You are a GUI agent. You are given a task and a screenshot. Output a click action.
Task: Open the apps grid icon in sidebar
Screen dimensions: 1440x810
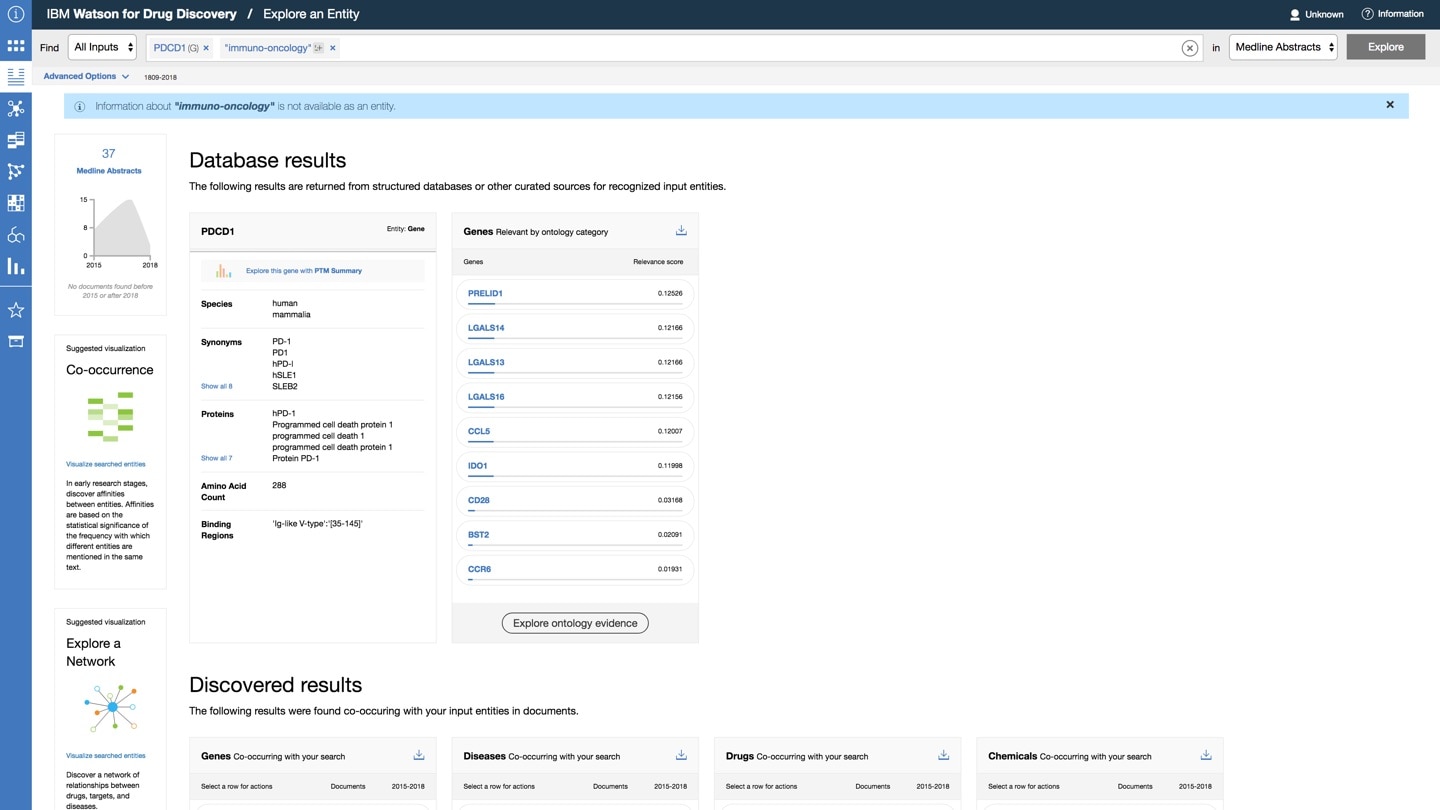pos(16,46)
